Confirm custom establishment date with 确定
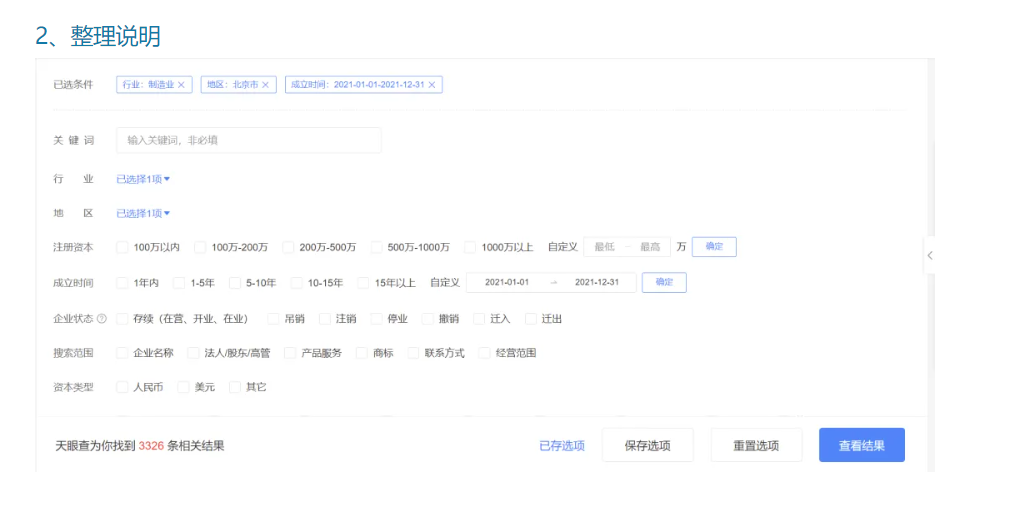The image size is (1013, 516). click(x=664, y=282)
